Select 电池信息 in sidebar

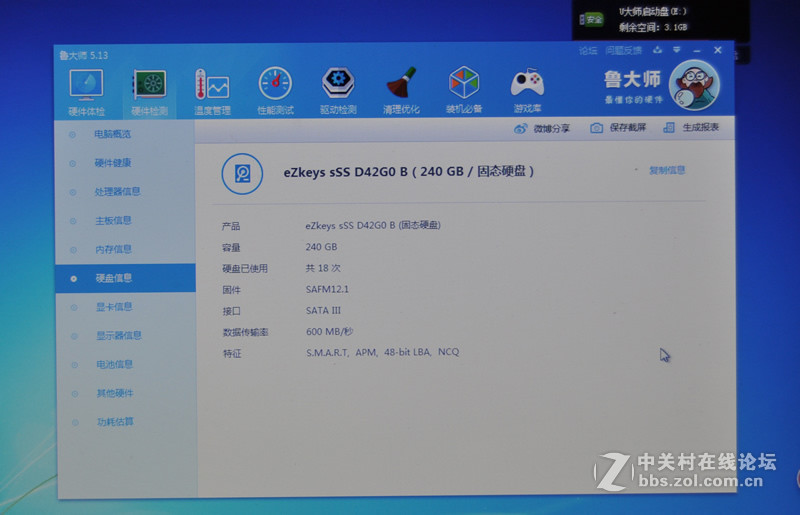coord(115,364)
